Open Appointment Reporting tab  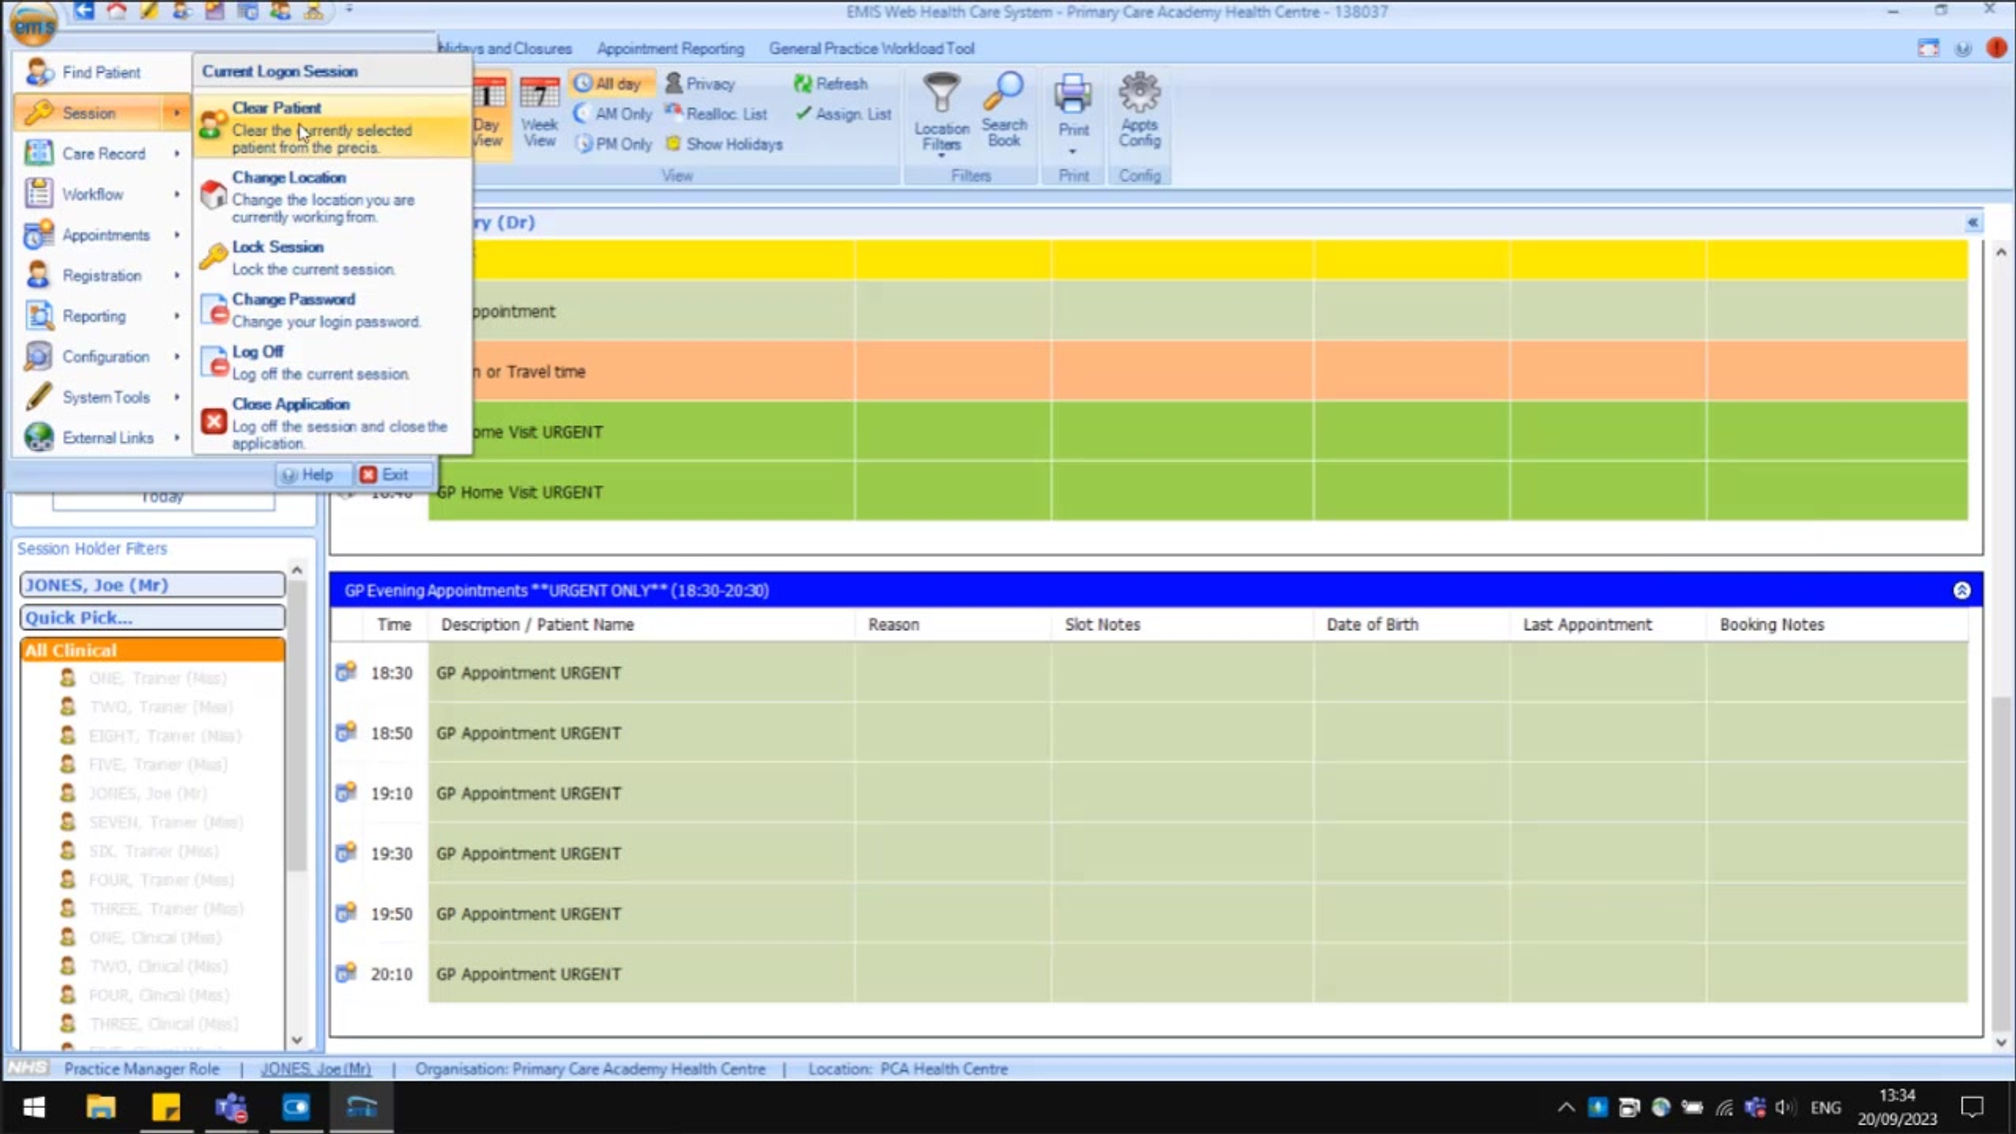click(670, 48)
